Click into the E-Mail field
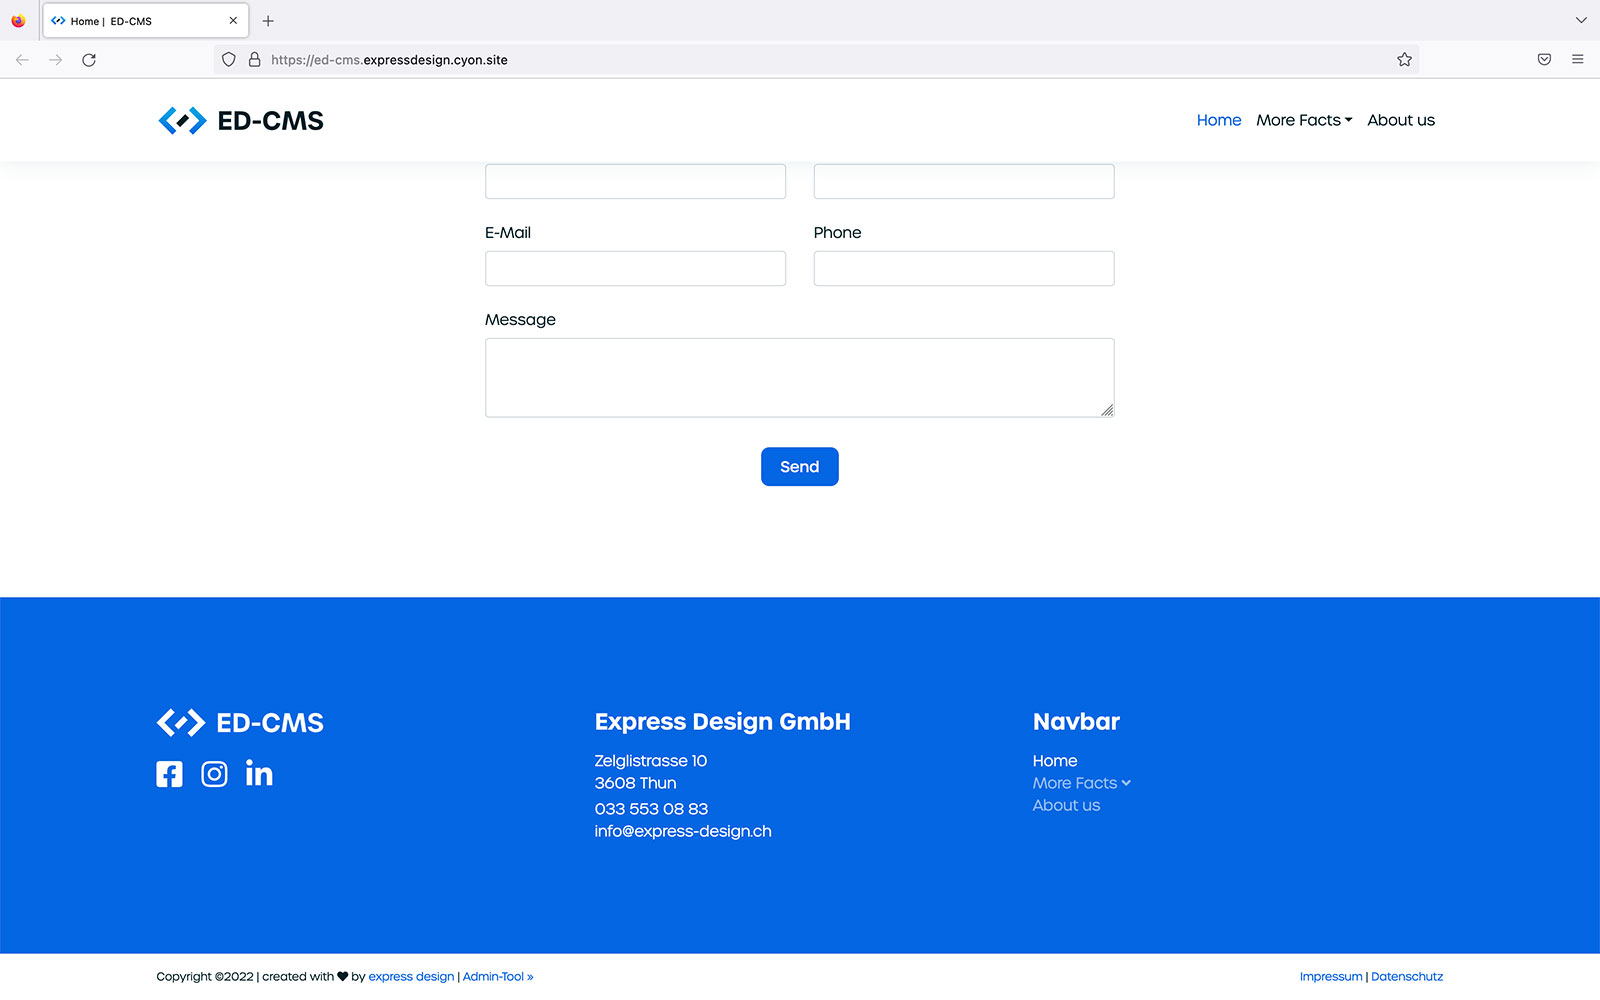 (x=635, y=269)
